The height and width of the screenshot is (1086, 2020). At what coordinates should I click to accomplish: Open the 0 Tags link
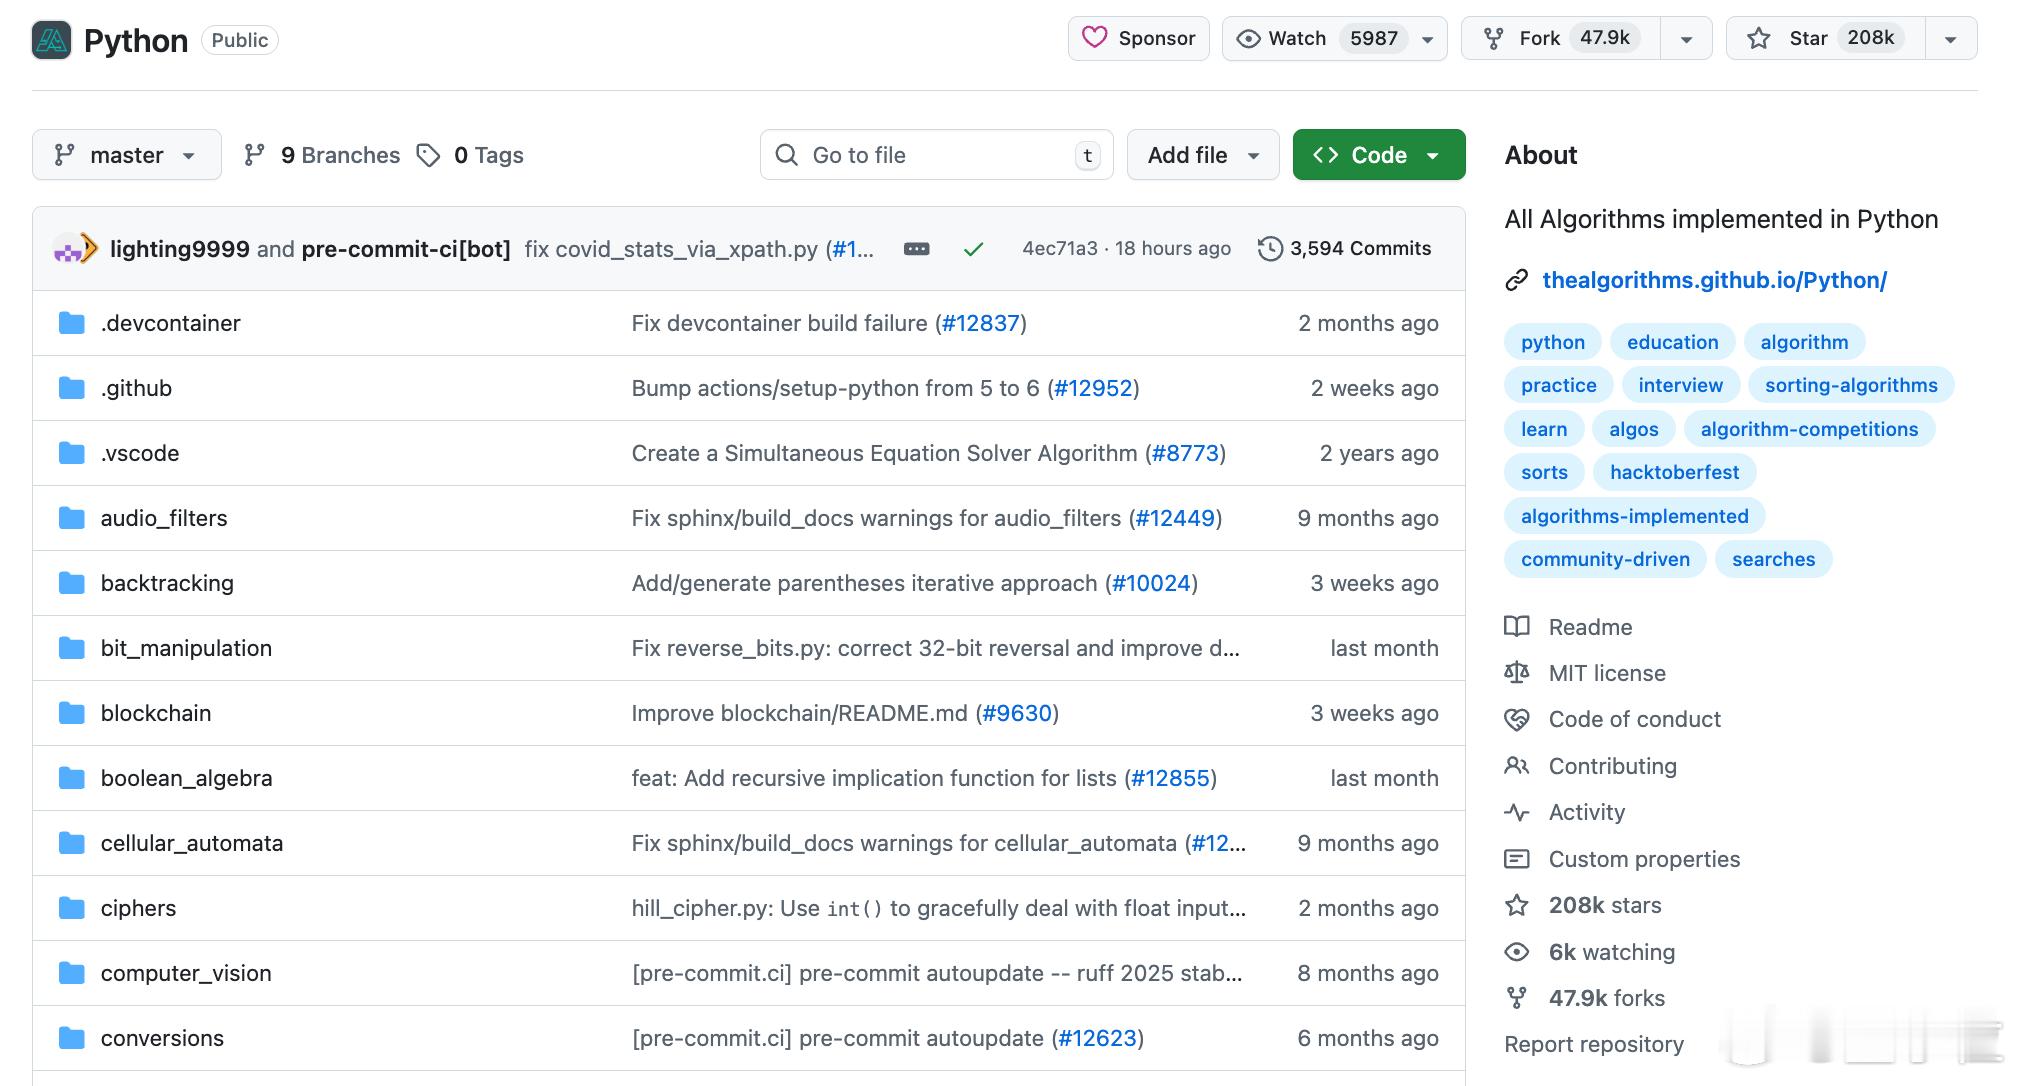coord(470,155)
